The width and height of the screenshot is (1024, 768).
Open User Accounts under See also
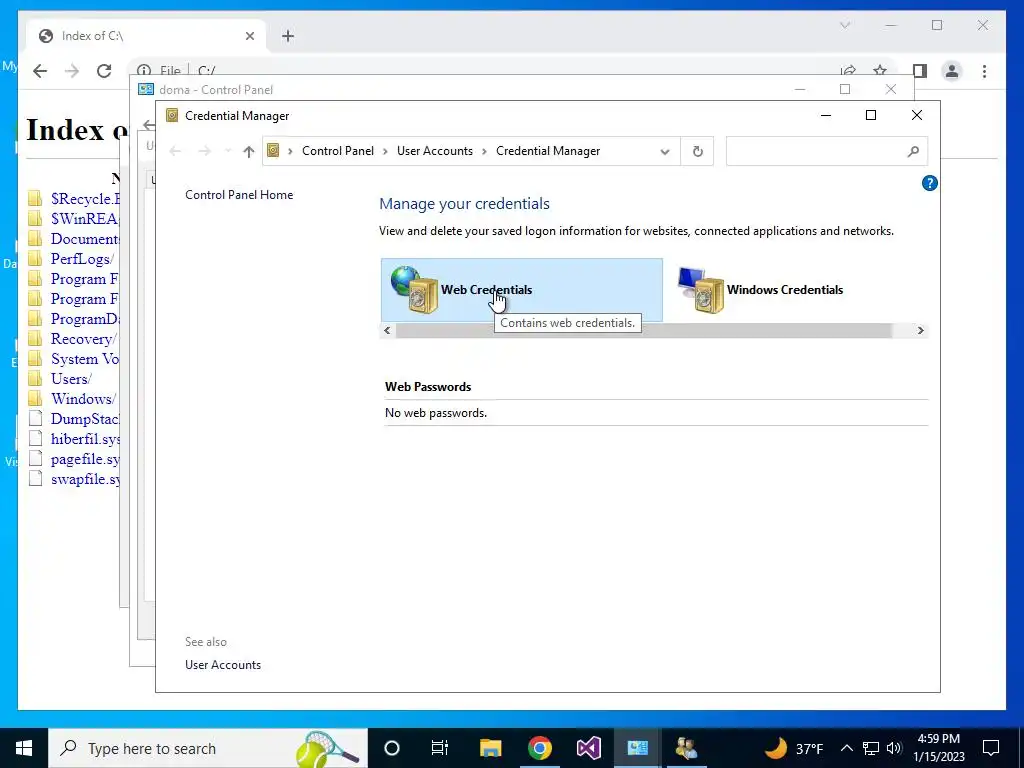(x=223, y=665)
